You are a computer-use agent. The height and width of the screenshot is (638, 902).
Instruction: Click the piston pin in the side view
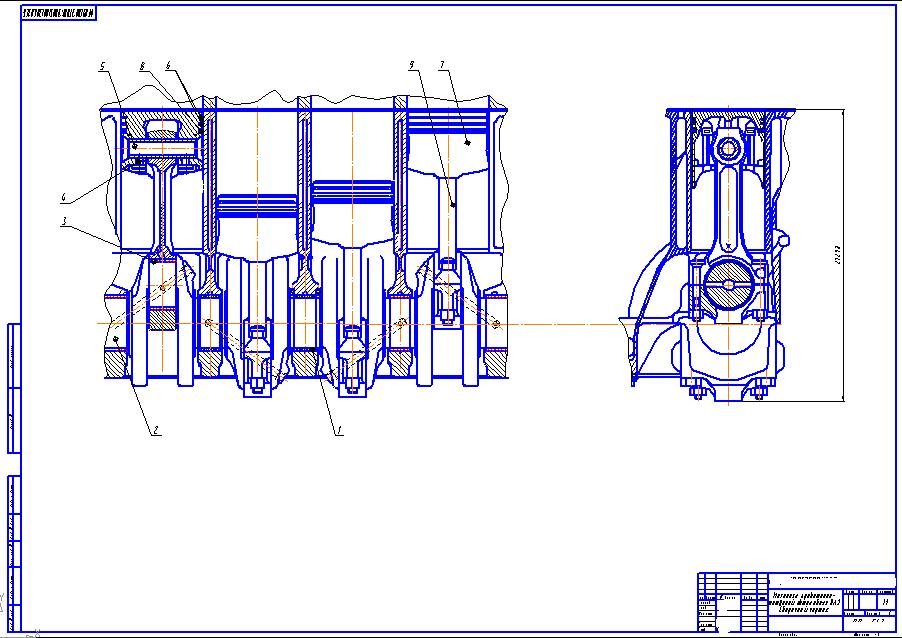point(728,151)
